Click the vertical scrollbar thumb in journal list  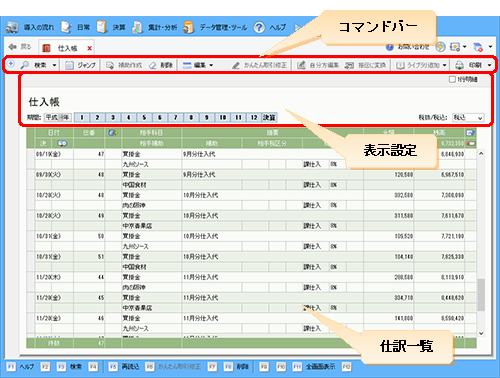pyautogui.click(x=481, y=295)
